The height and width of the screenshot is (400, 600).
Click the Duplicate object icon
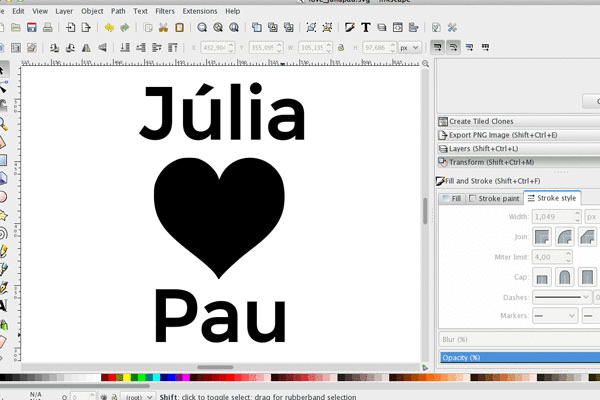click(257, 28)
